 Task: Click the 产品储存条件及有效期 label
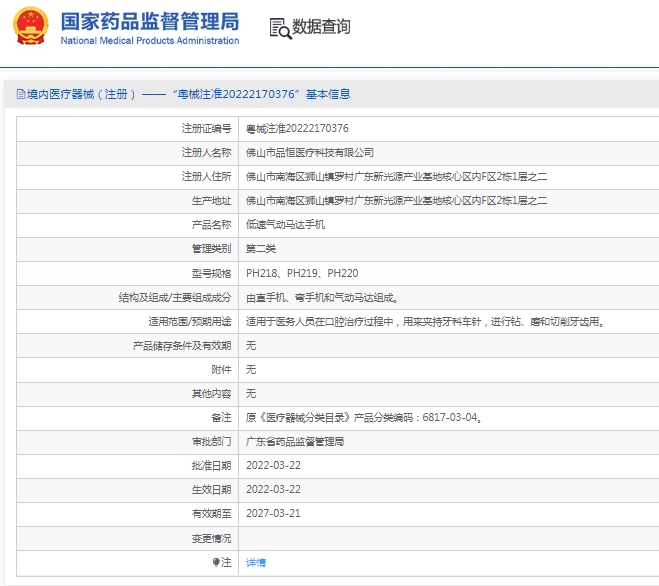[x=182, y=346]
